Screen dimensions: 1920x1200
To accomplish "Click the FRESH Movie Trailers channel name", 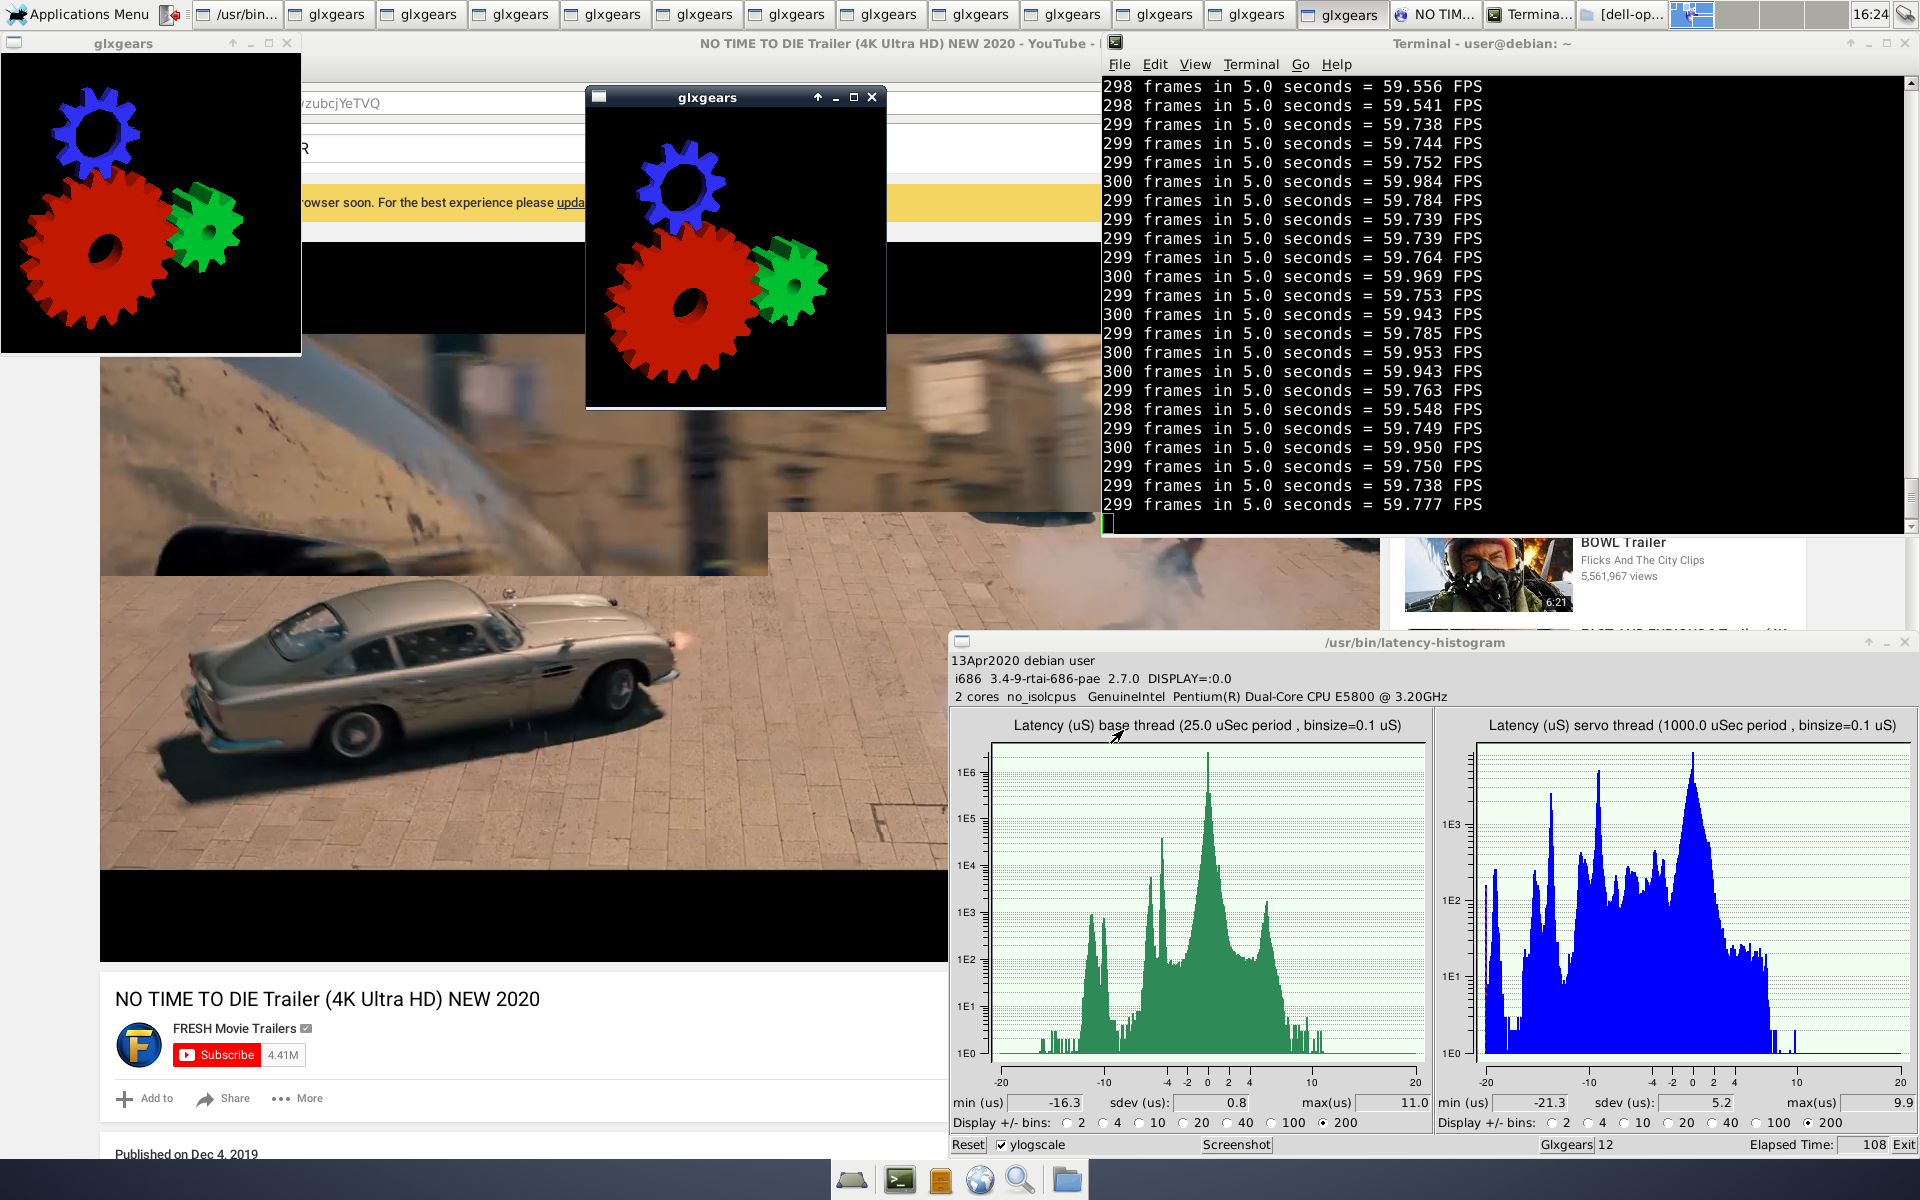I will pyautogui.click(x=234, y=1029).
